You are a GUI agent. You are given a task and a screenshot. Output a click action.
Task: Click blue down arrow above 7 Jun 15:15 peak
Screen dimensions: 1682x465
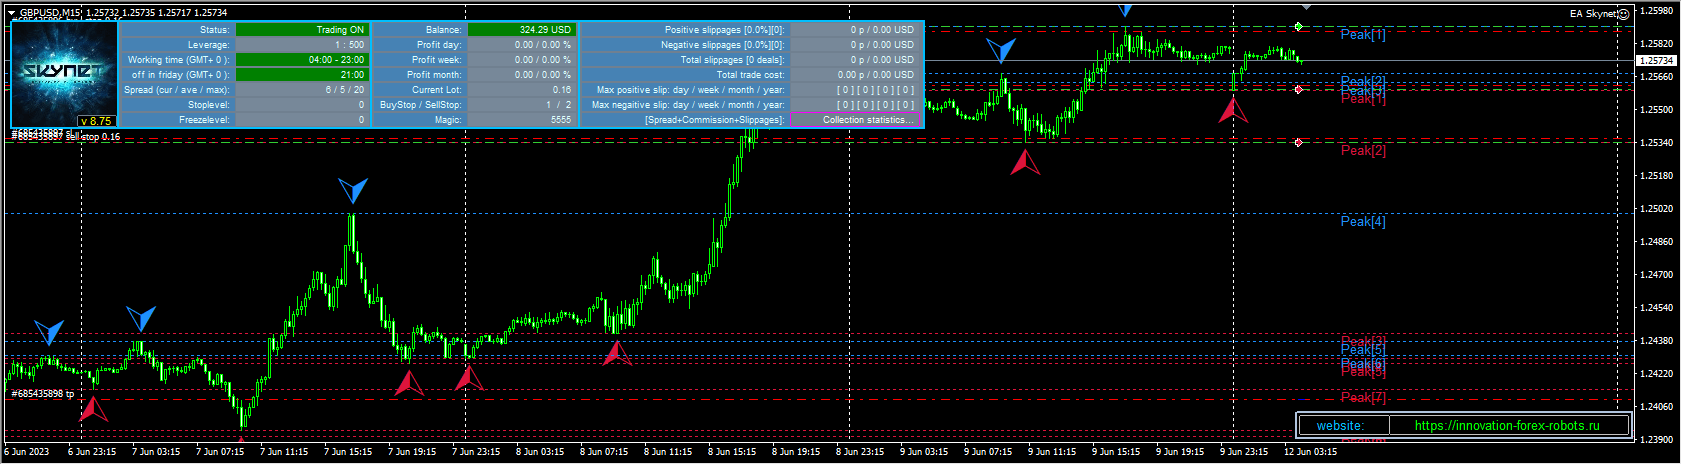point(353,190)
